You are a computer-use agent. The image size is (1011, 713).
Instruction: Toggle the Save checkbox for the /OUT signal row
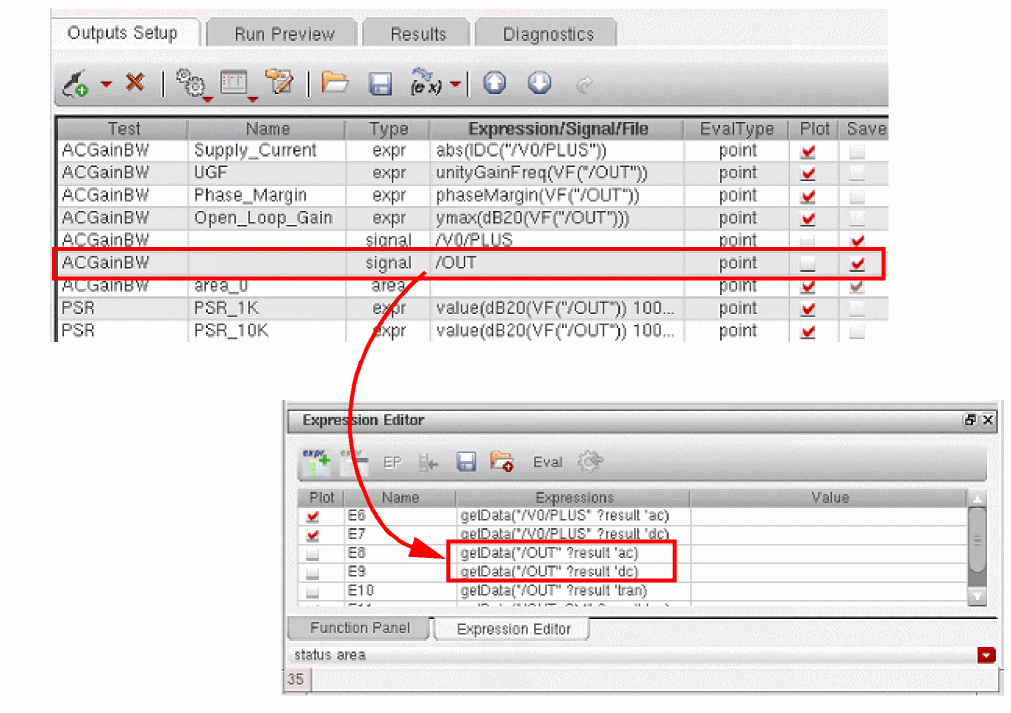click(857, 264)
